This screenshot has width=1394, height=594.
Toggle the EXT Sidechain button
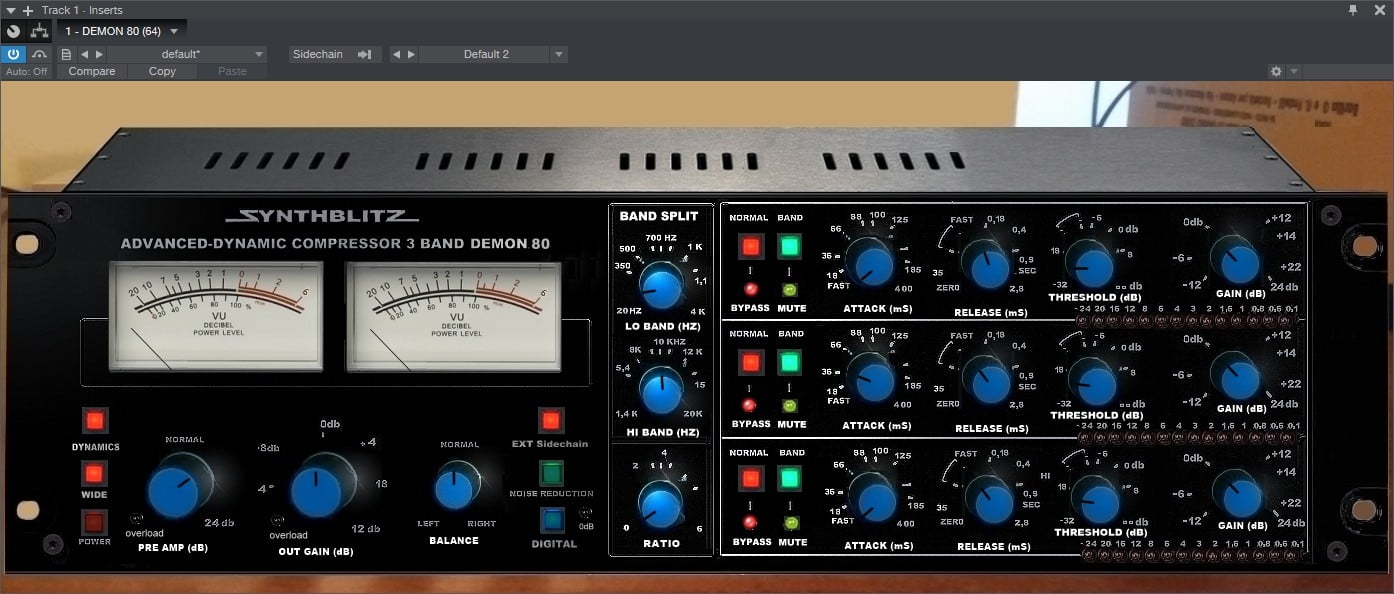[550, 420]
